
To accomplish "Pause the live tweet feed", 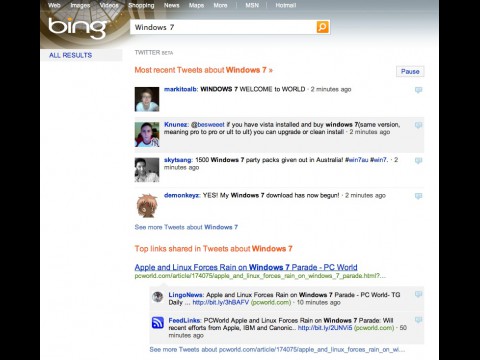I will pyautogui.click(x=410, y=71).
